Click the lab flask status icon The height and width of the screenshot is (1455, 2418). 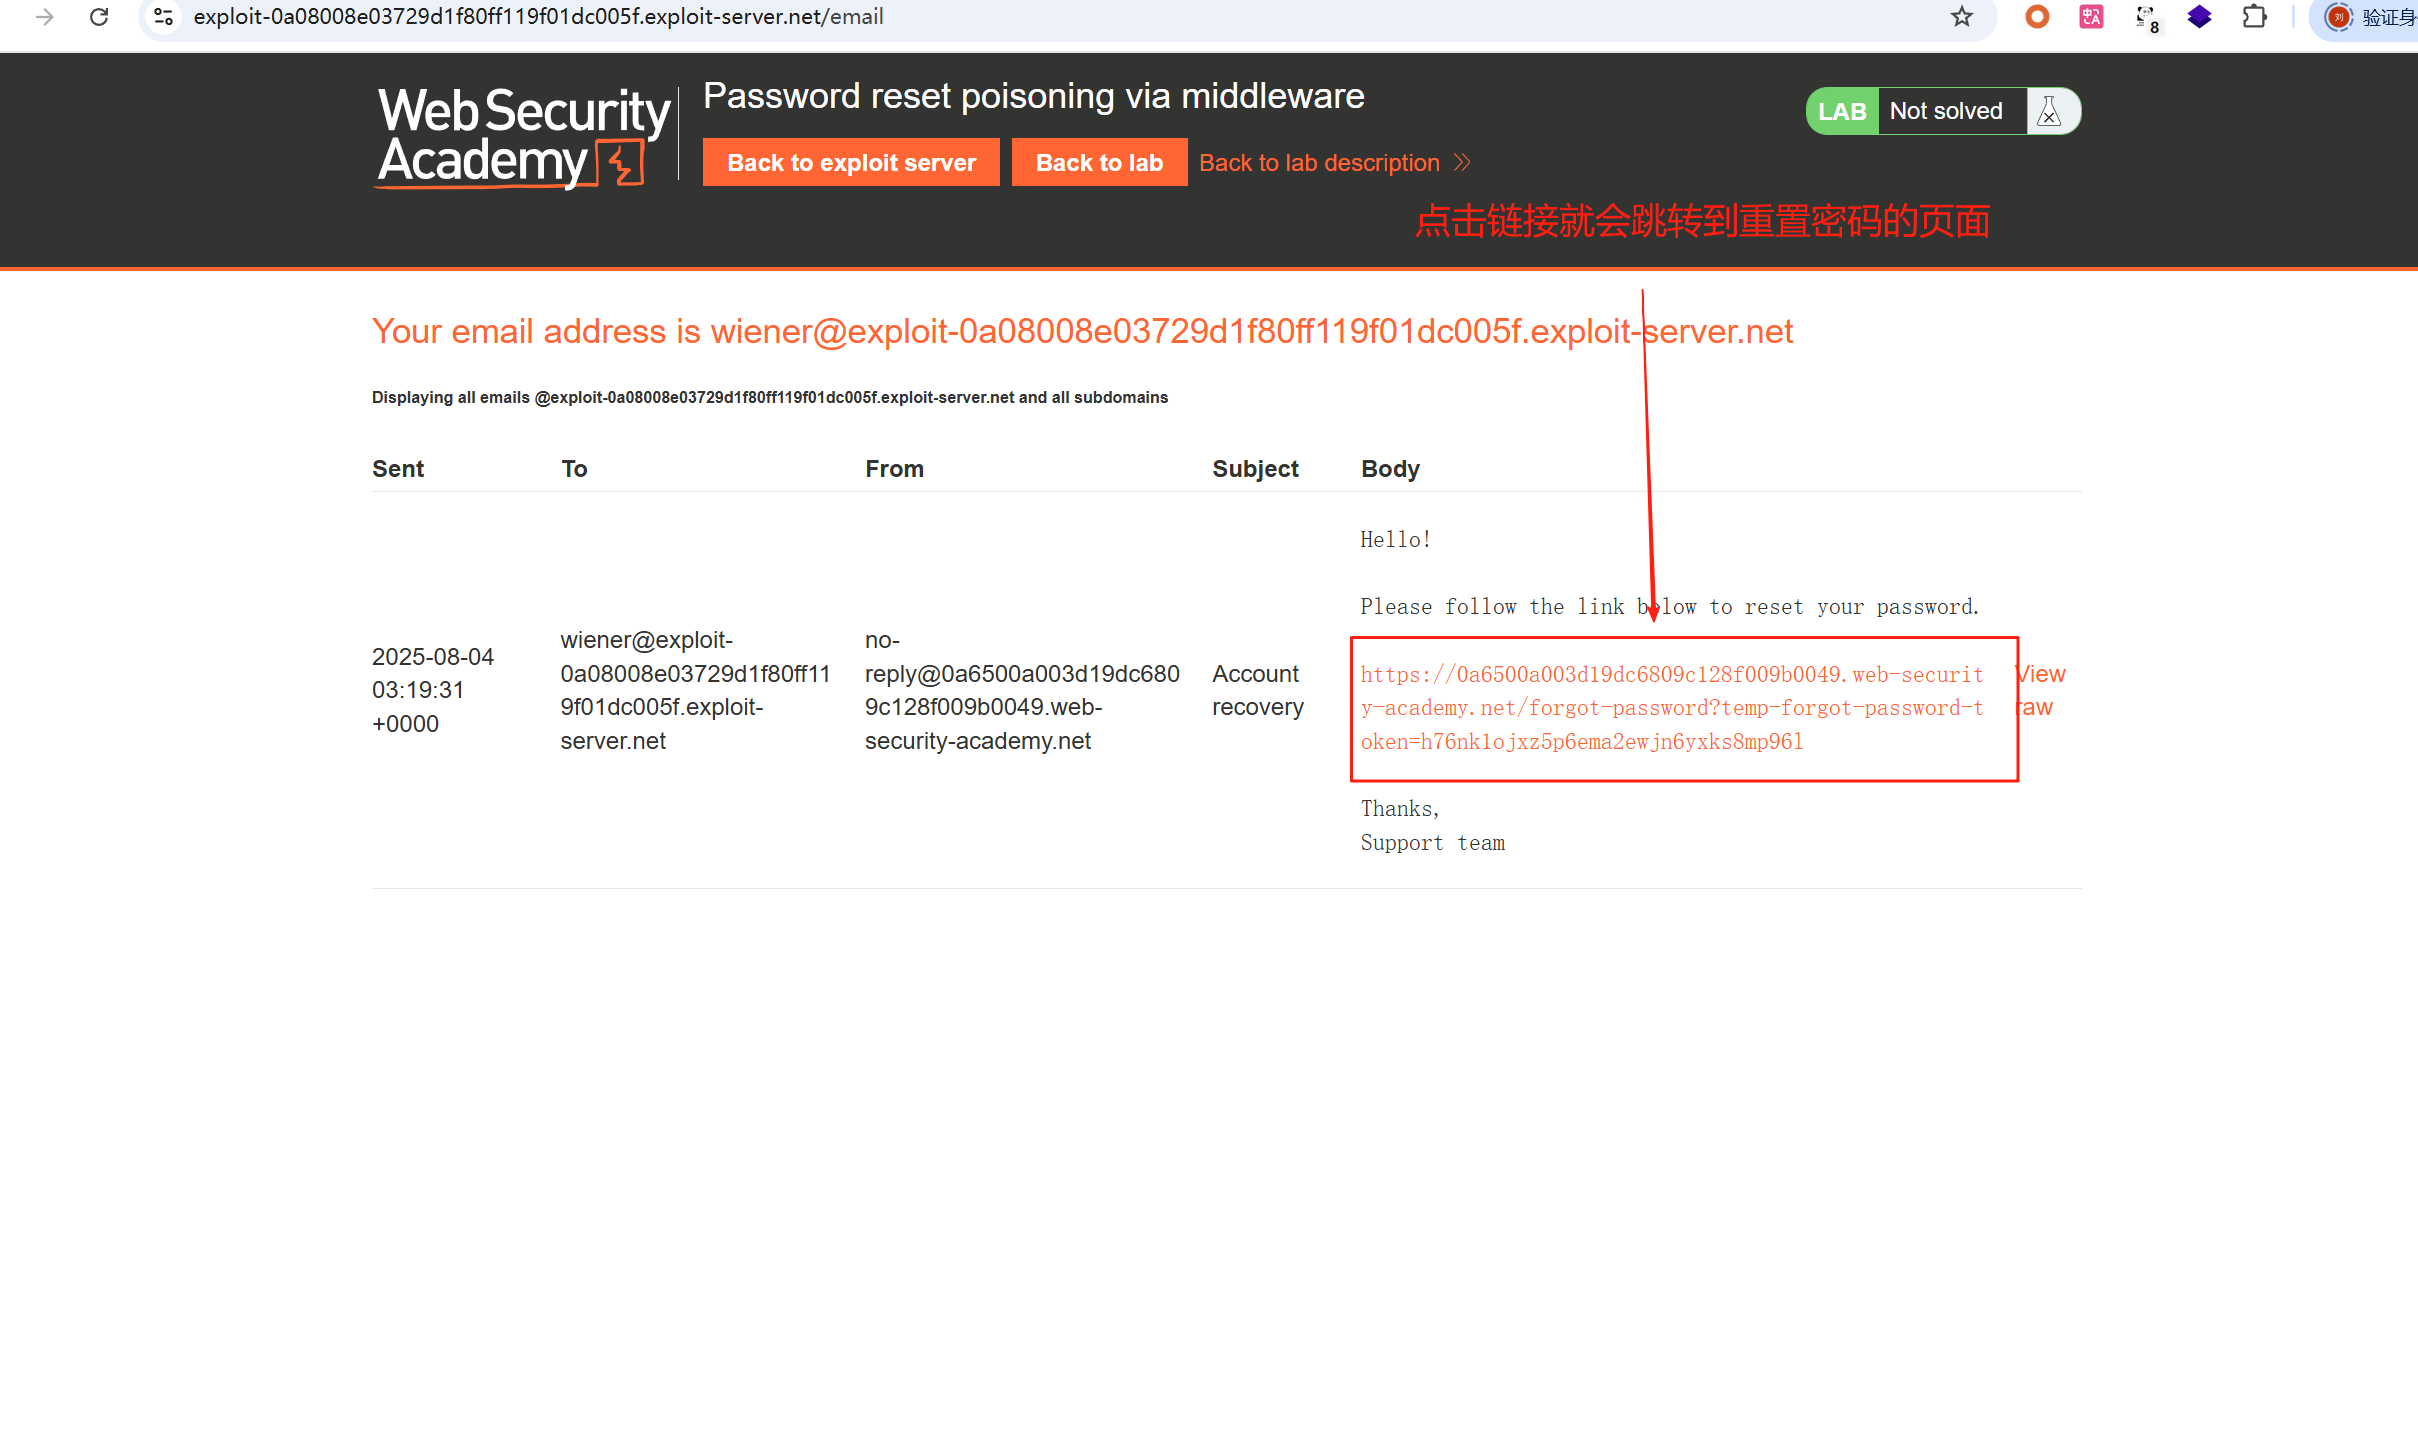tap(2049, 111)
